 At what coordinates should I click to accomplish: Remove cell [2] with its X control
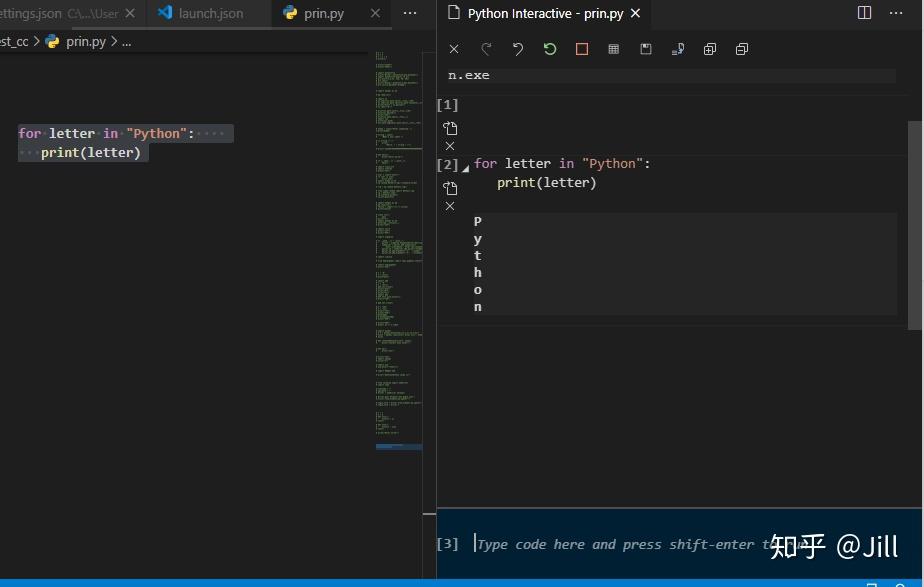click(450, 206)
